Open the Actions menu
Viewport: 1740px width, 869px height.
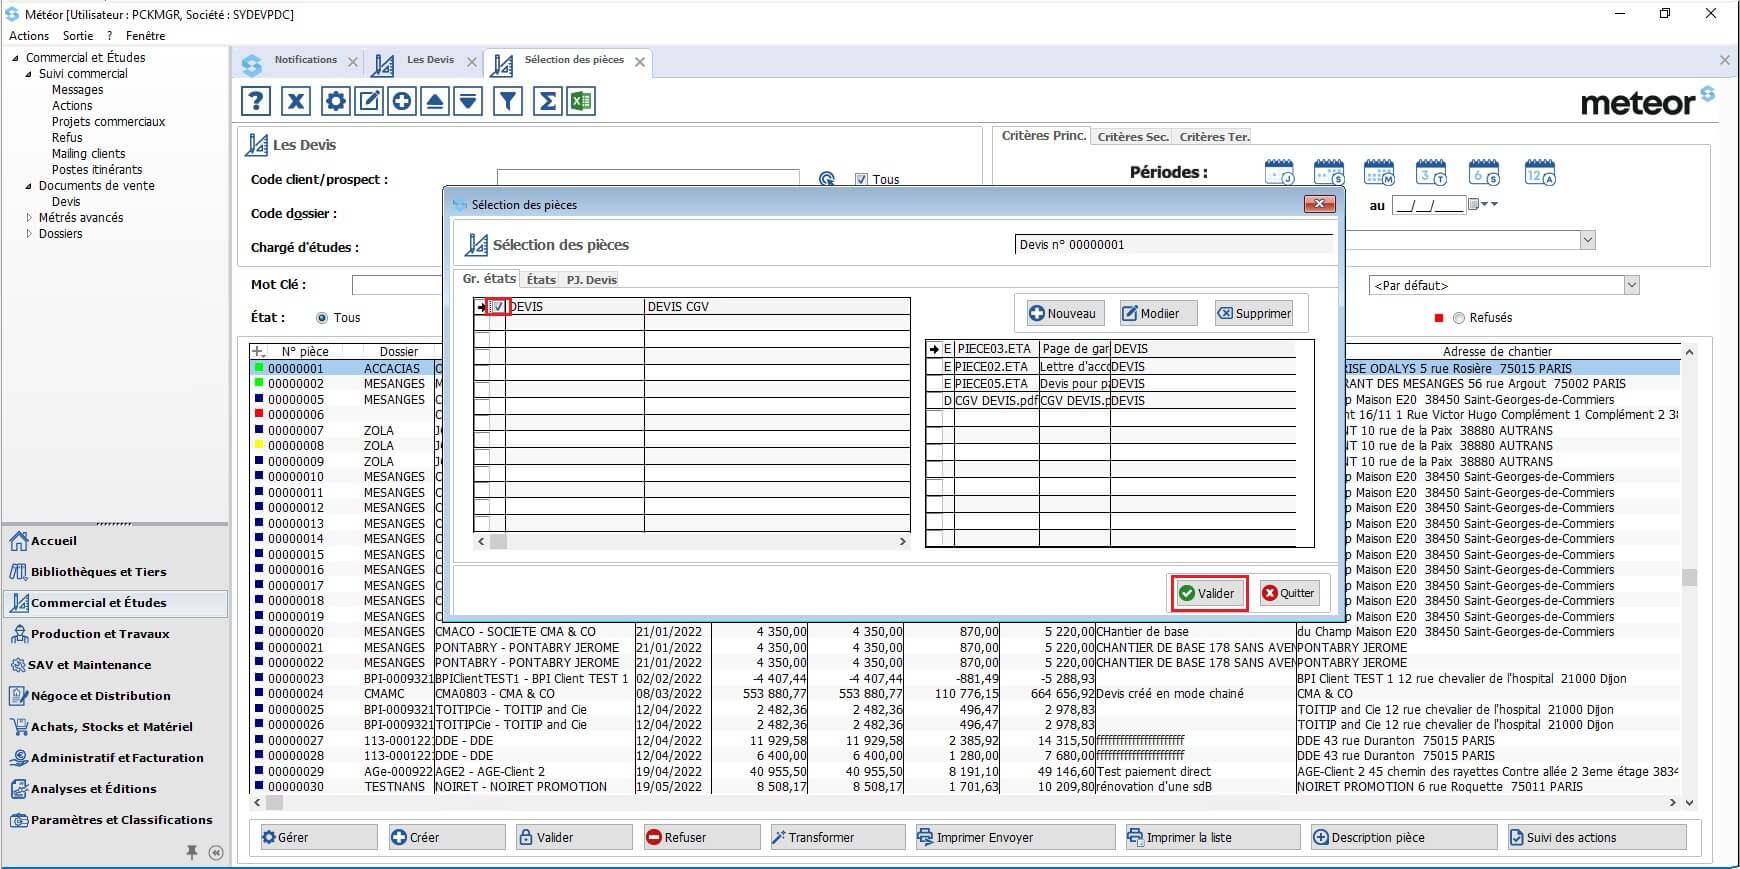[29, 35]
